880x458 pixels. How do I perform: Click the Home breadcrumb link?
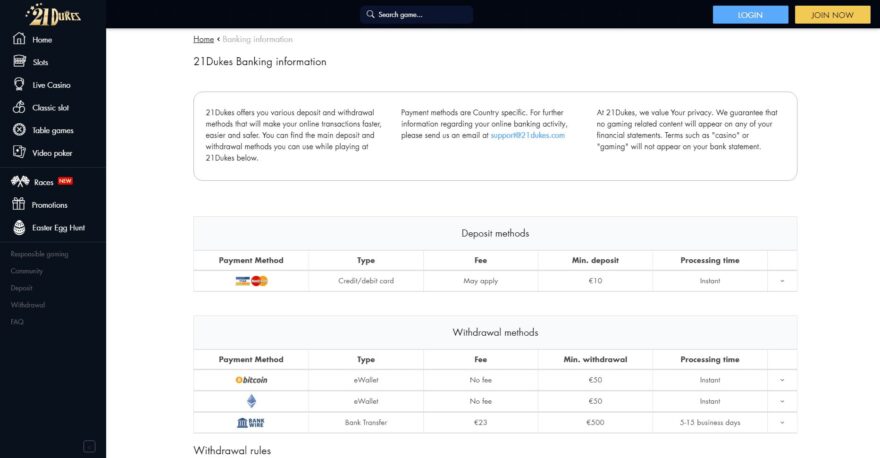tap(204, 39)
